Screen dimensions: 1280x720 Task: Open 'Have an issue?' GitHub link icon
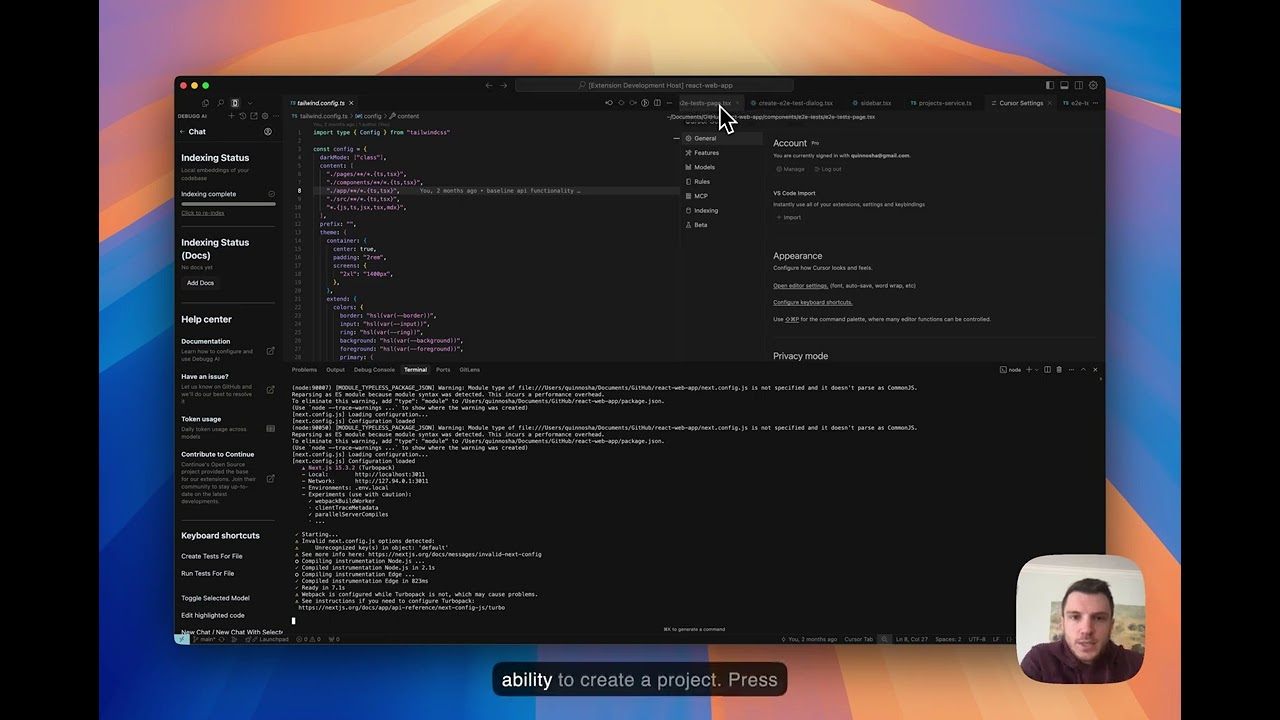tap(270, 390)
